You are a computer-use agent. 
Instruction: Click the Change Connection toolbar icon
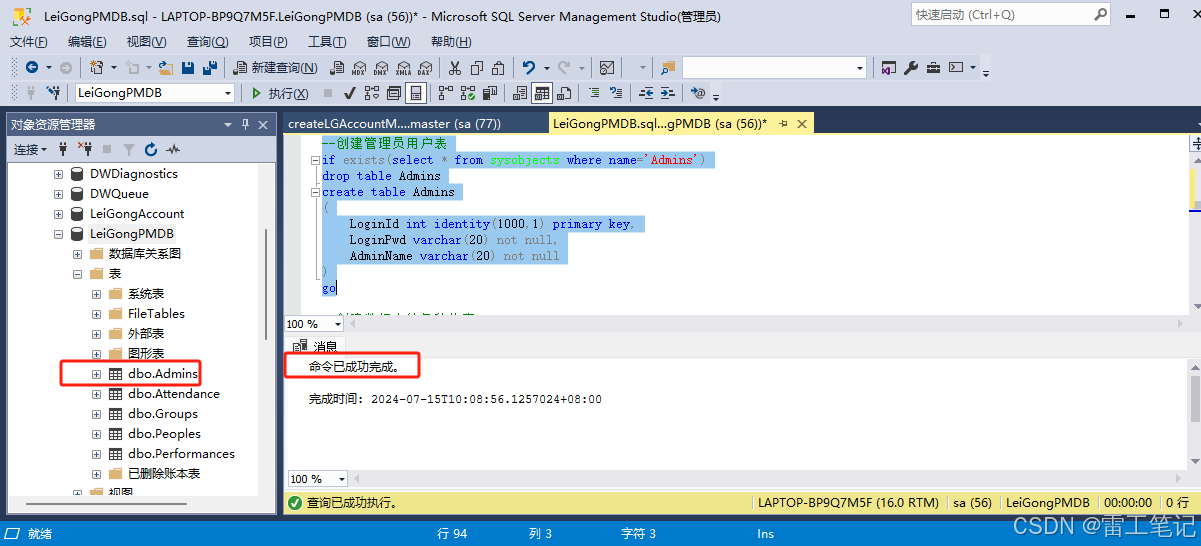52,93
